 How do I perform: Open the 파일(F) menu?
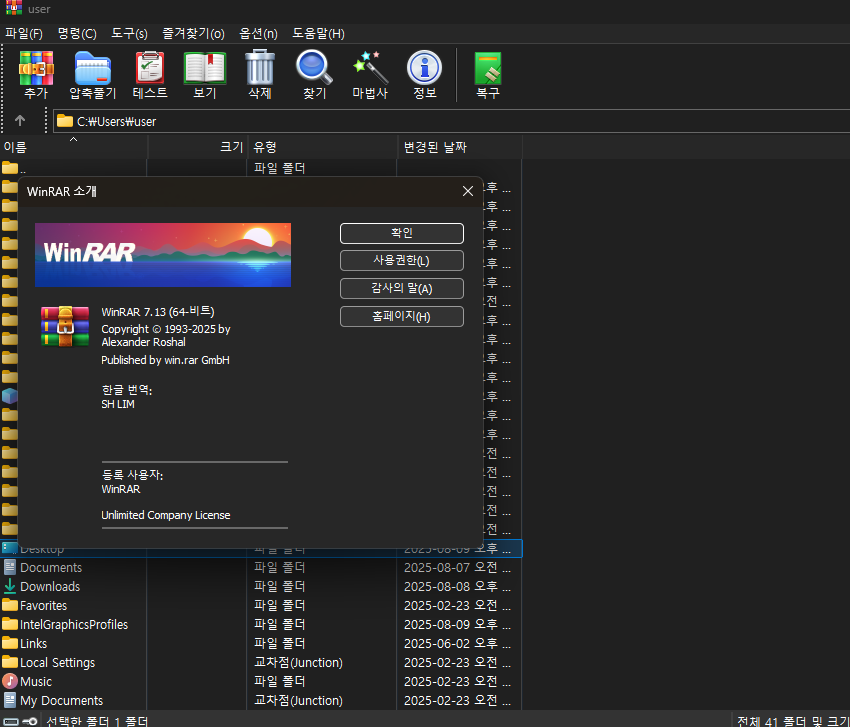point(24,34)
